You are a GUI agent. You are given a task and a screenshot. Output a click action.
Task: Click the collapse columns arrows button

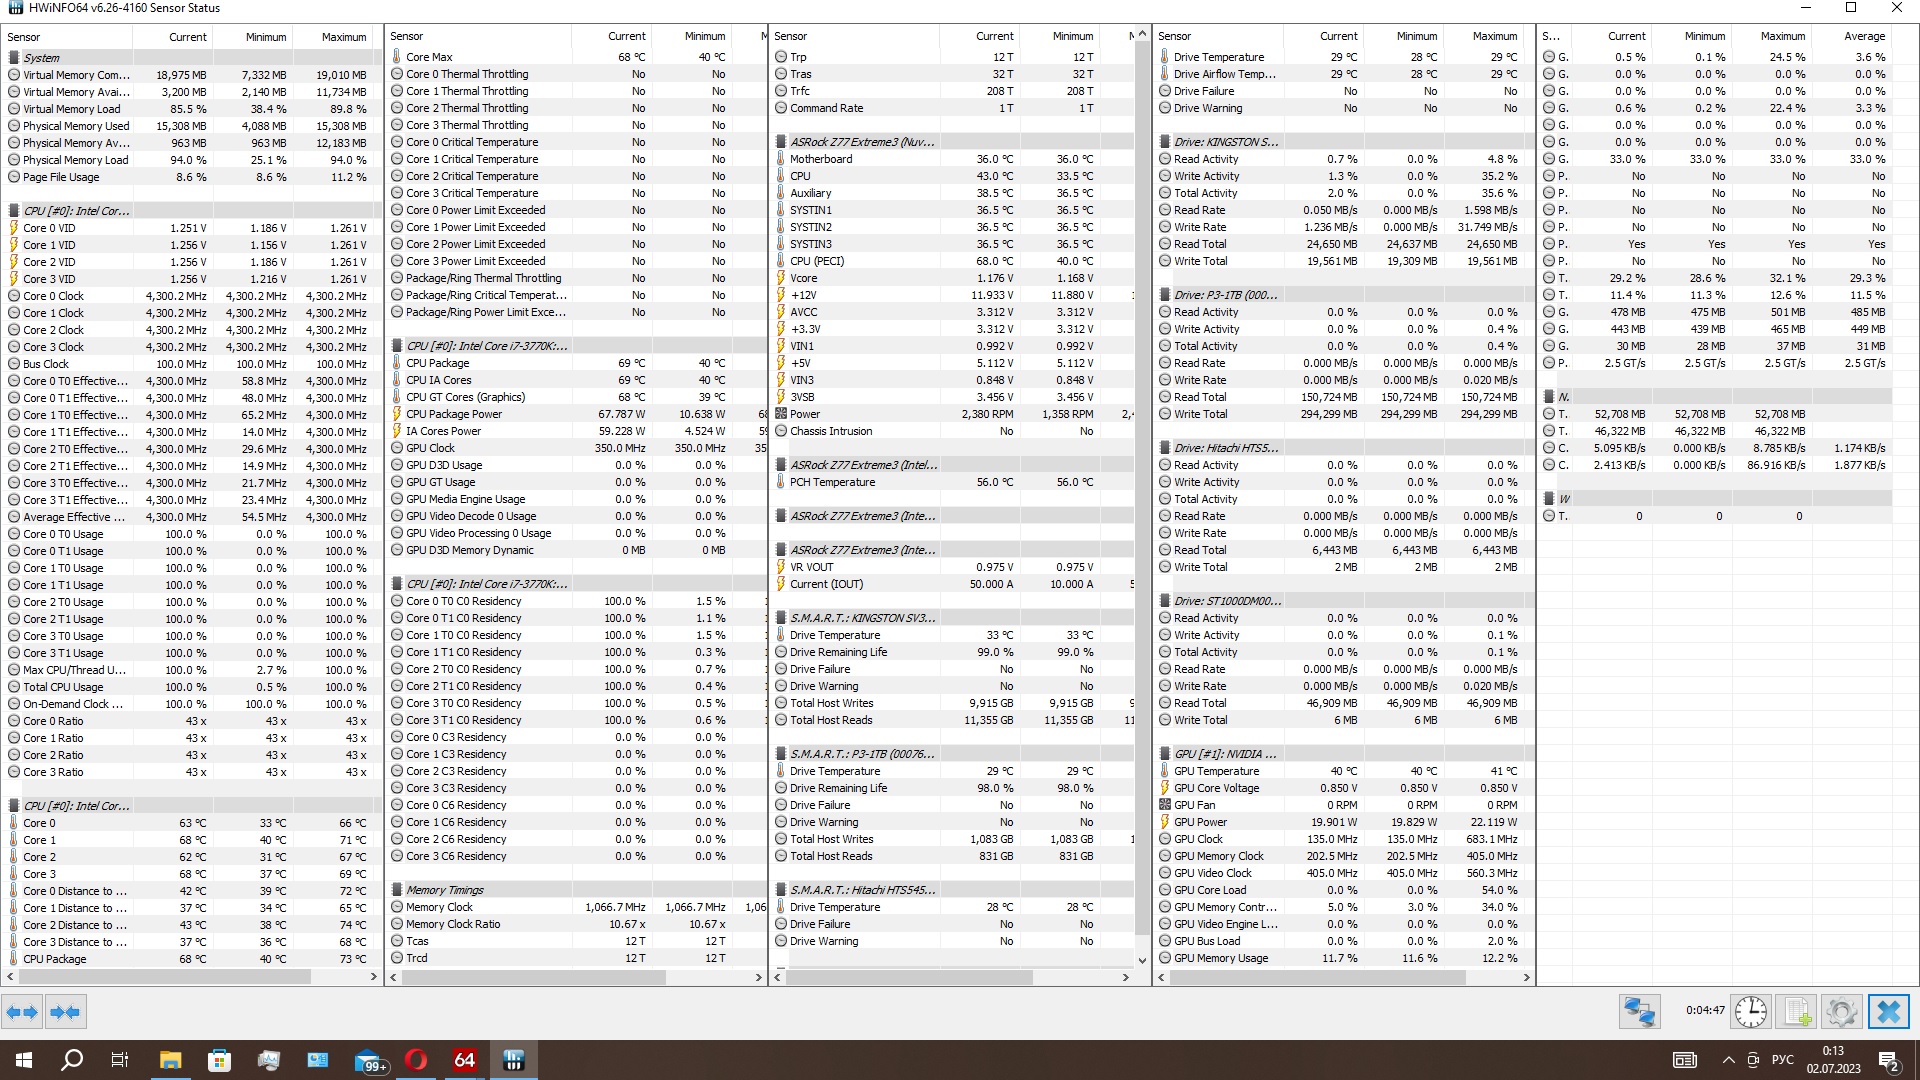click(x=65, y=1012)
